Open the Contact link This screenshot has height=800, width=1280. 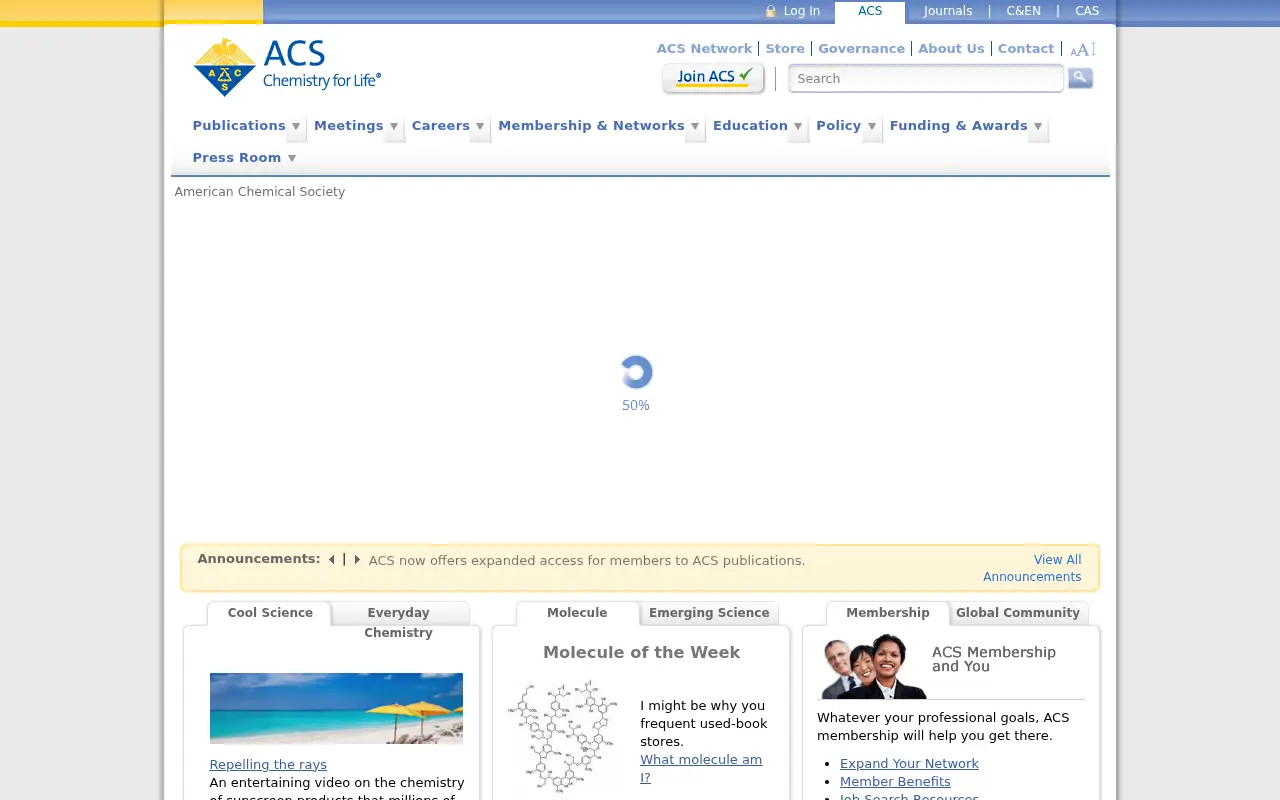[x=1026, y=48]
